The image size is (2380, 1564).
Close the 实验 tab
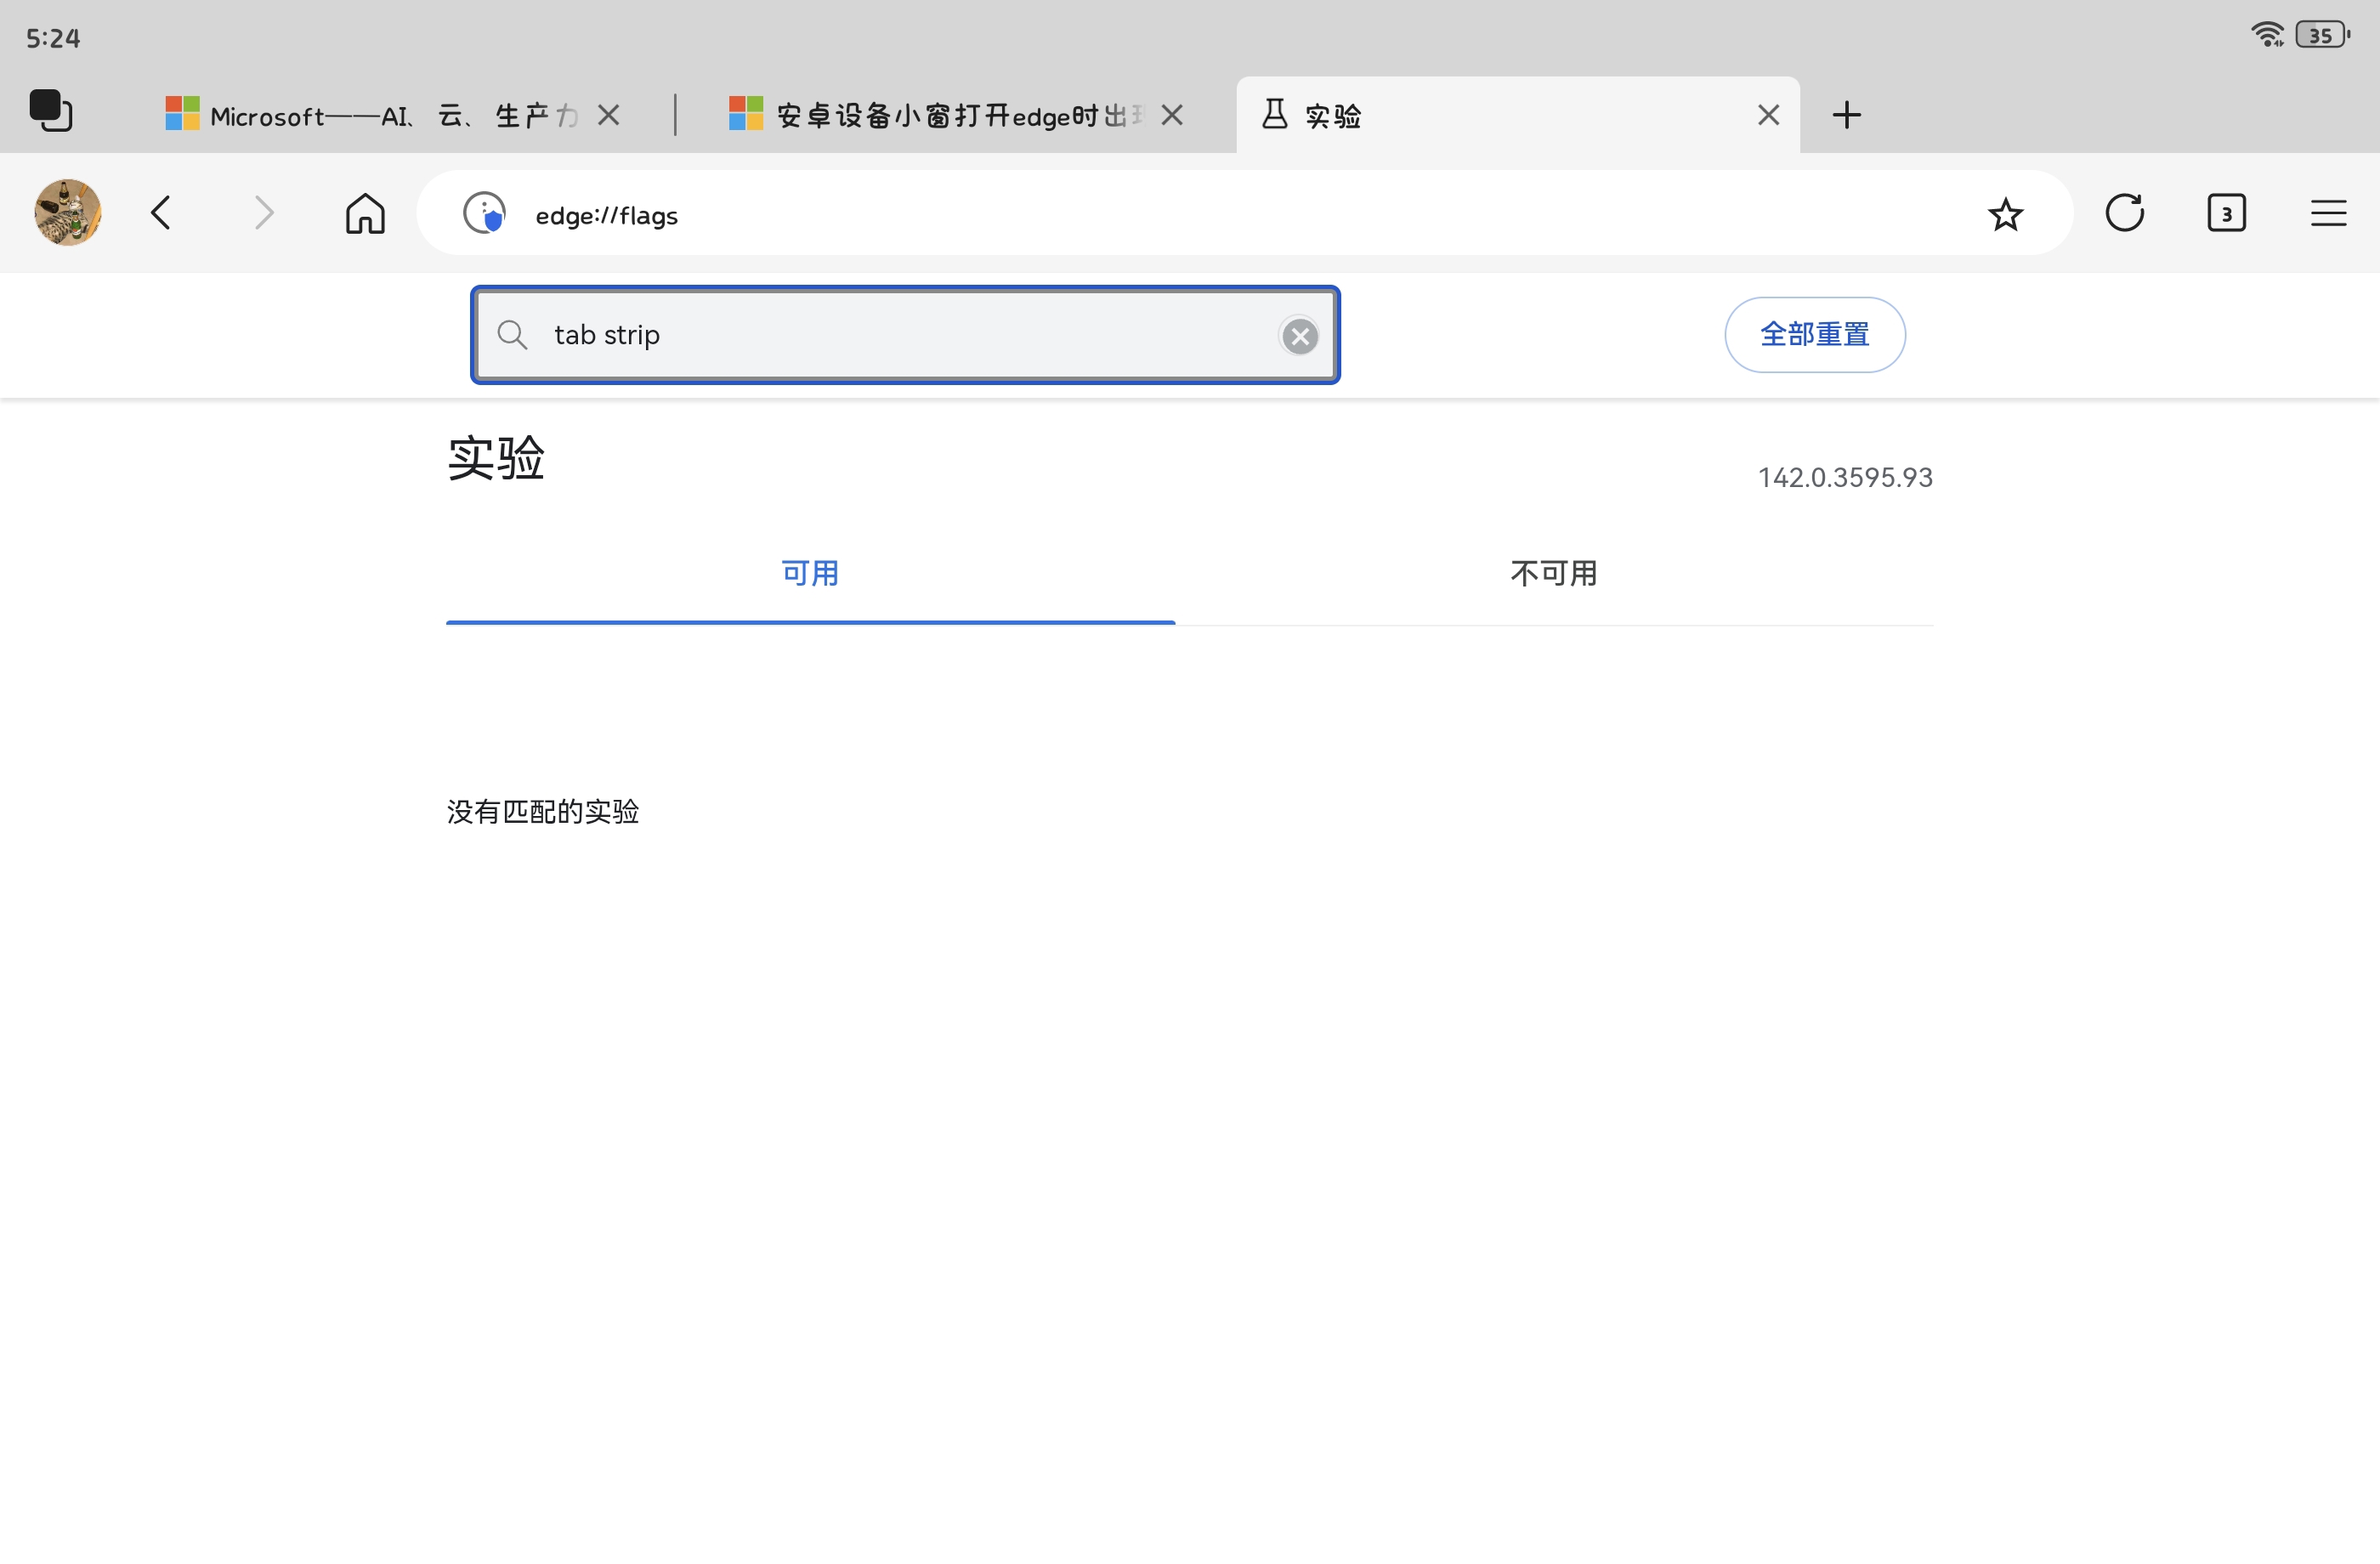1768,115
